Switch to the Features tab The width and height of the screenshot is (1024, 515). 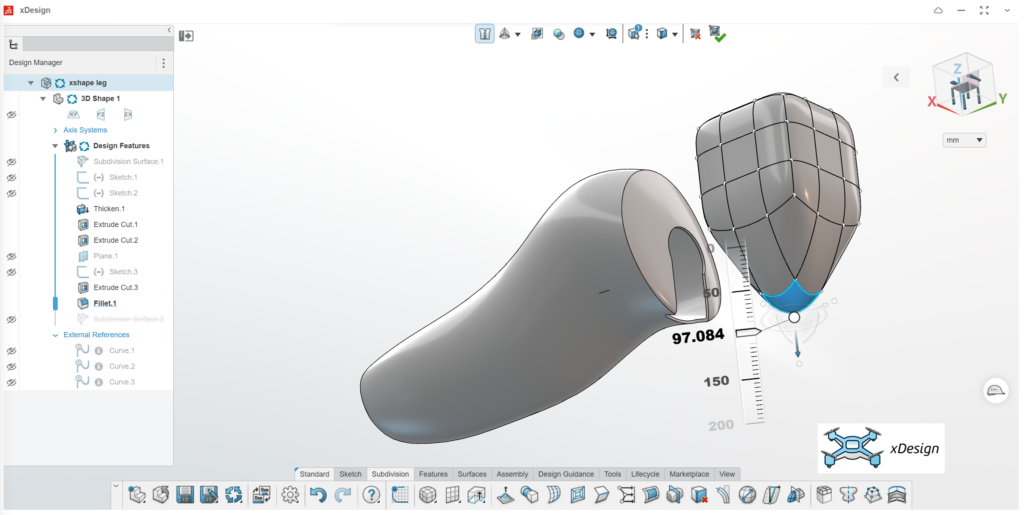(x=433, y=474)
